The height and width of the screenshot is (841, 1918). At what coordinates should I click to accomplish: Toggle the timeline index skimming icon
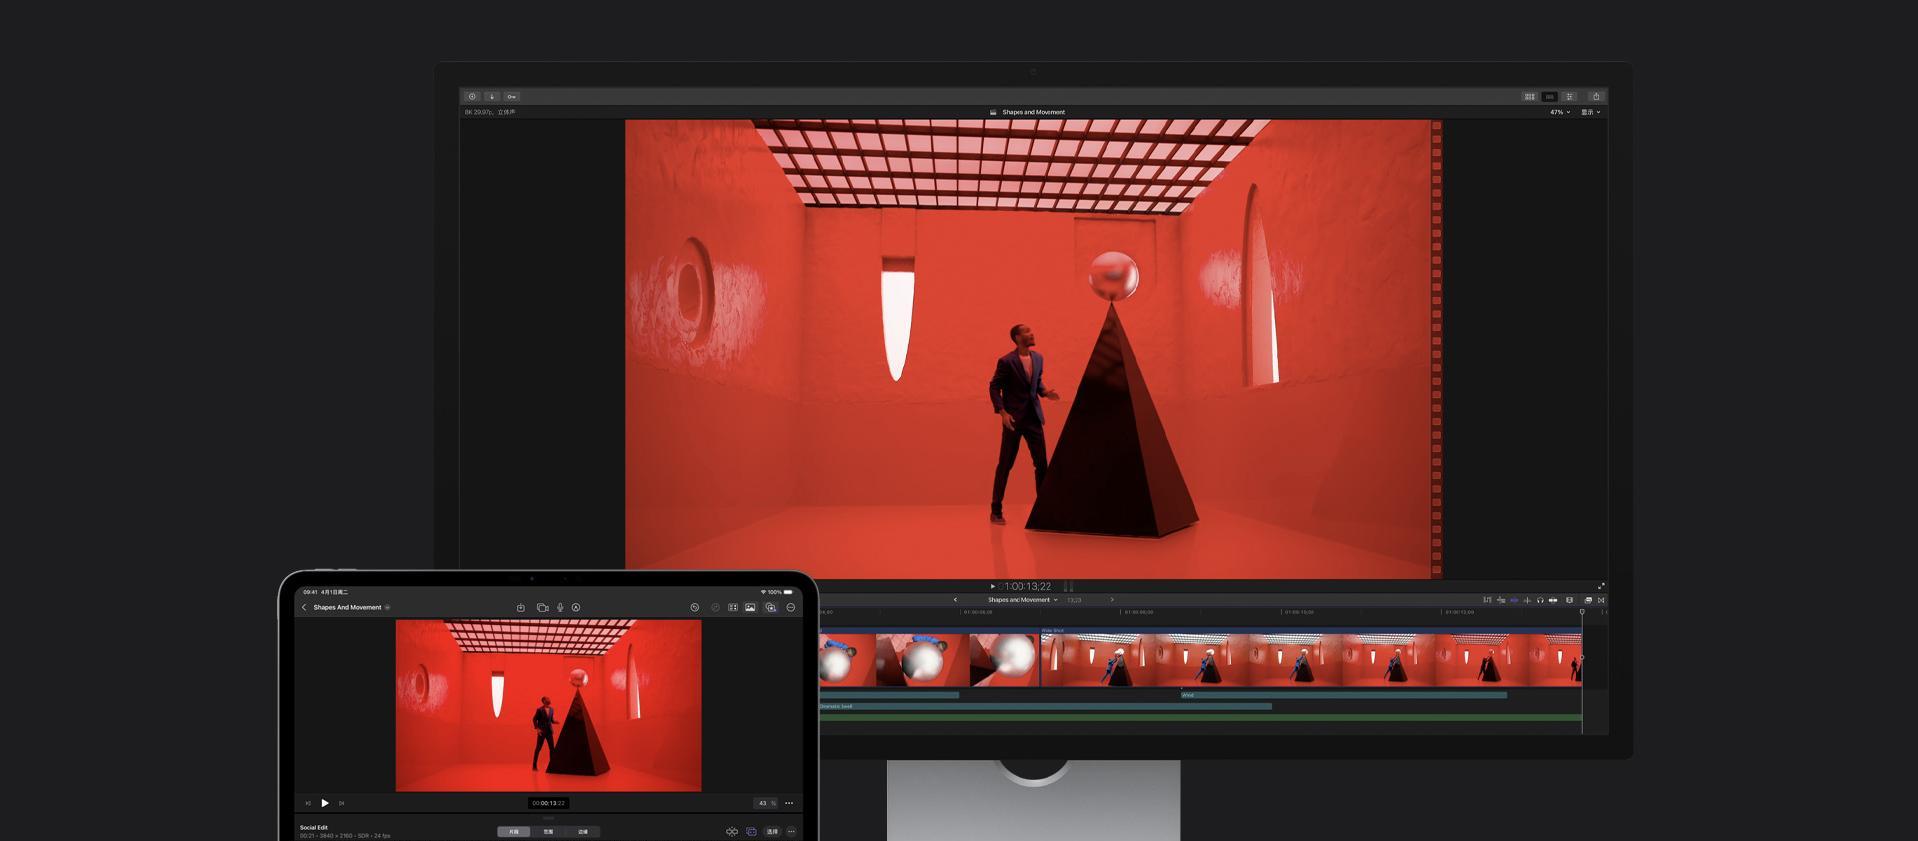pyautogui.click(x=1487, y=600)
